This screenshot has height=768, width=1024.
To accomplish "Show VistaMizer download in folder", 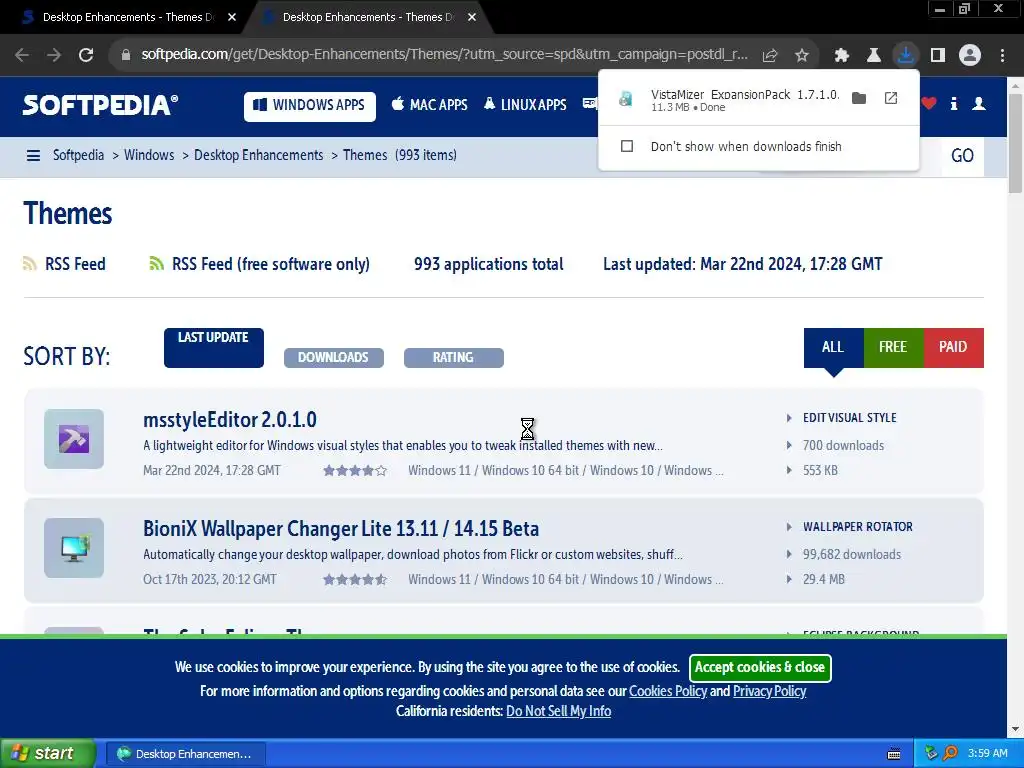I will pyautogui.click(x=859, y=98).
